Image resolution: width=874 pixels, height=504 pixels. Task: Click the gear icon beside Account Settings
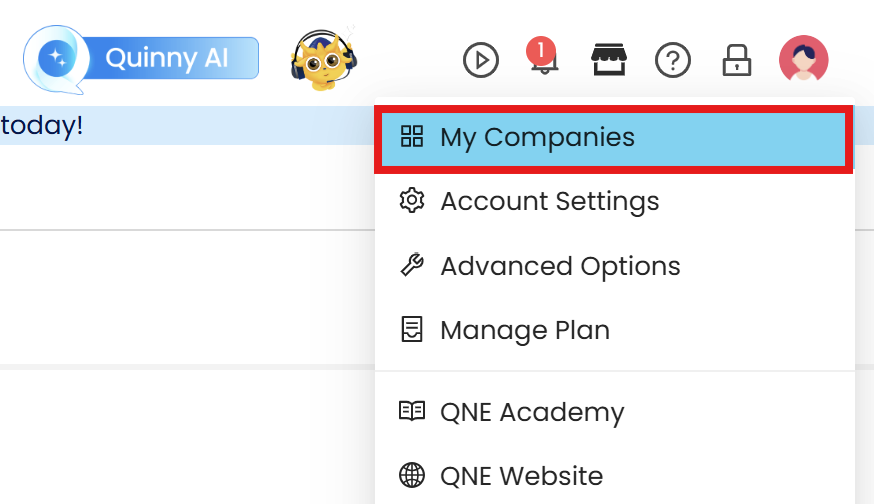(x=411, y=201)
